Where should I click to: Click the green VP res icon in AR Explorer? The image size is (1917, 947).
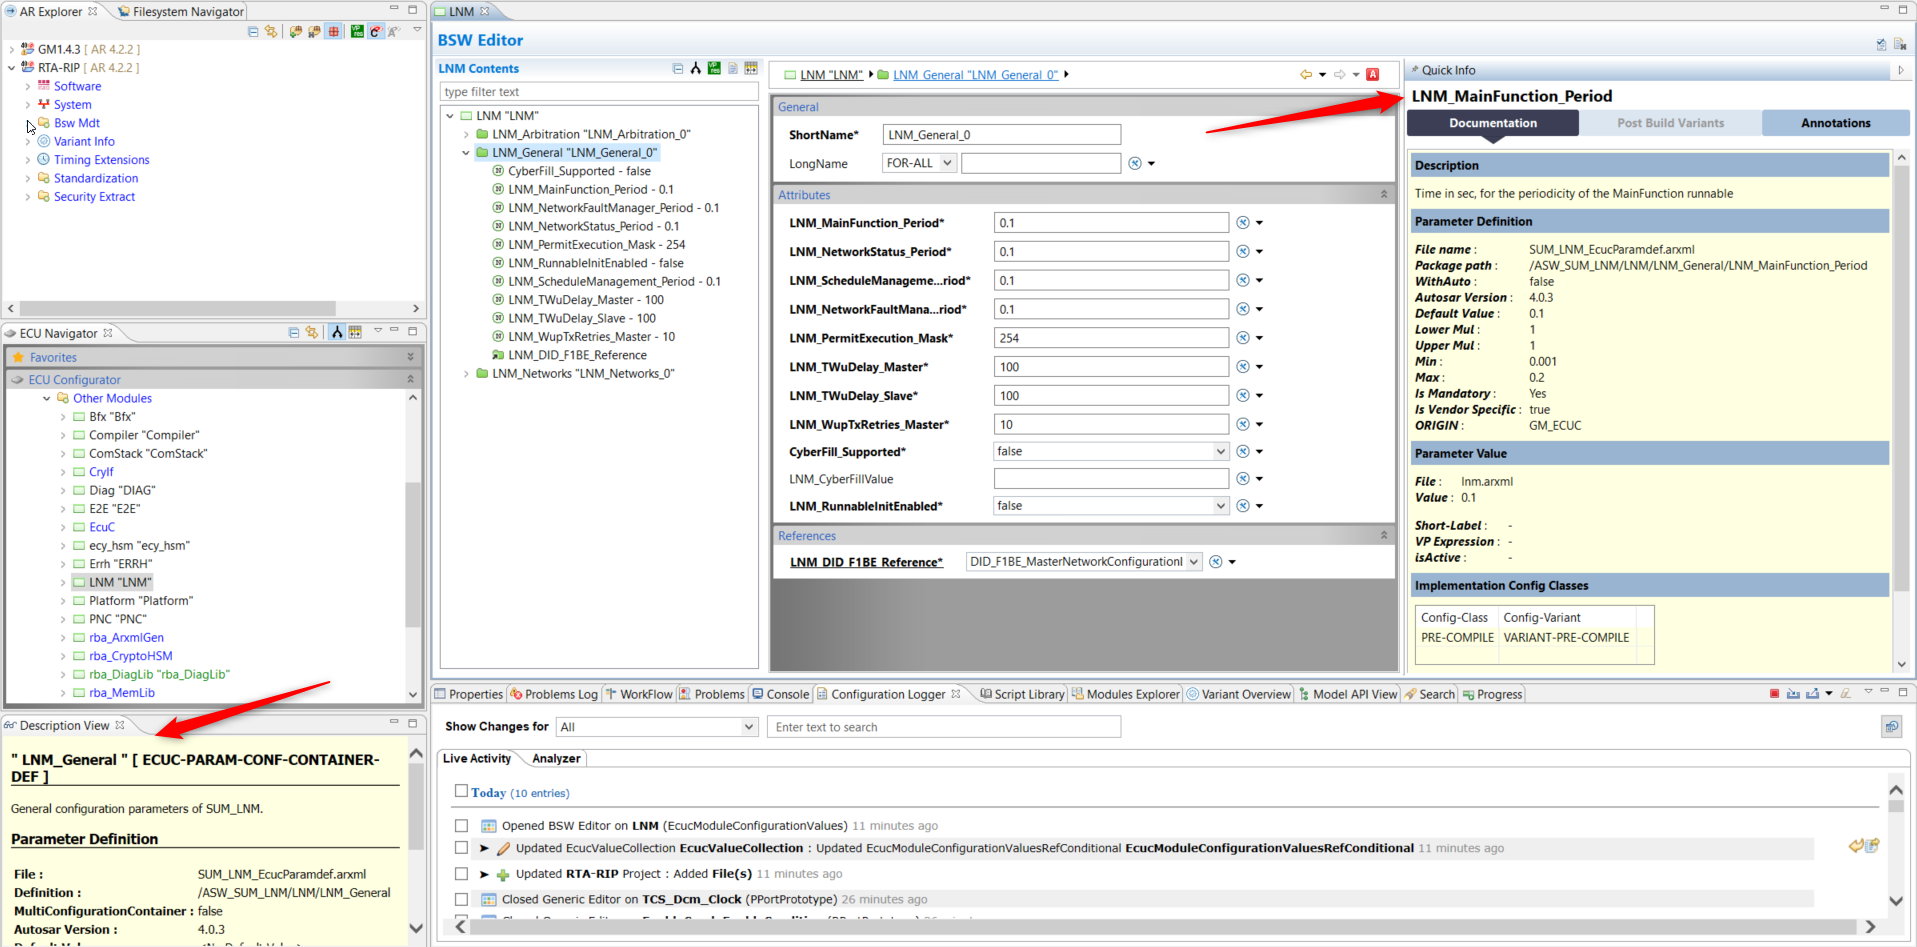click(x=357, y=31)
